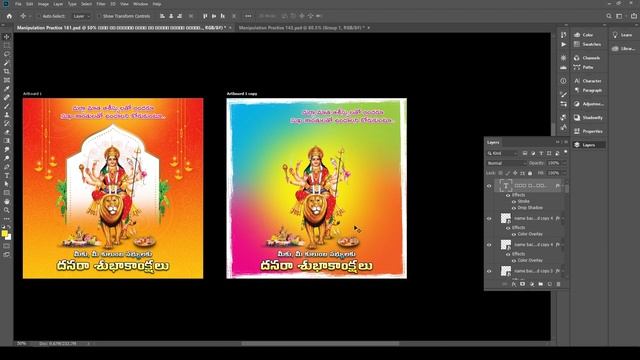Enable Show Transform Controls checkbox
Screen dimensions: 640x360
coord(99,16)
